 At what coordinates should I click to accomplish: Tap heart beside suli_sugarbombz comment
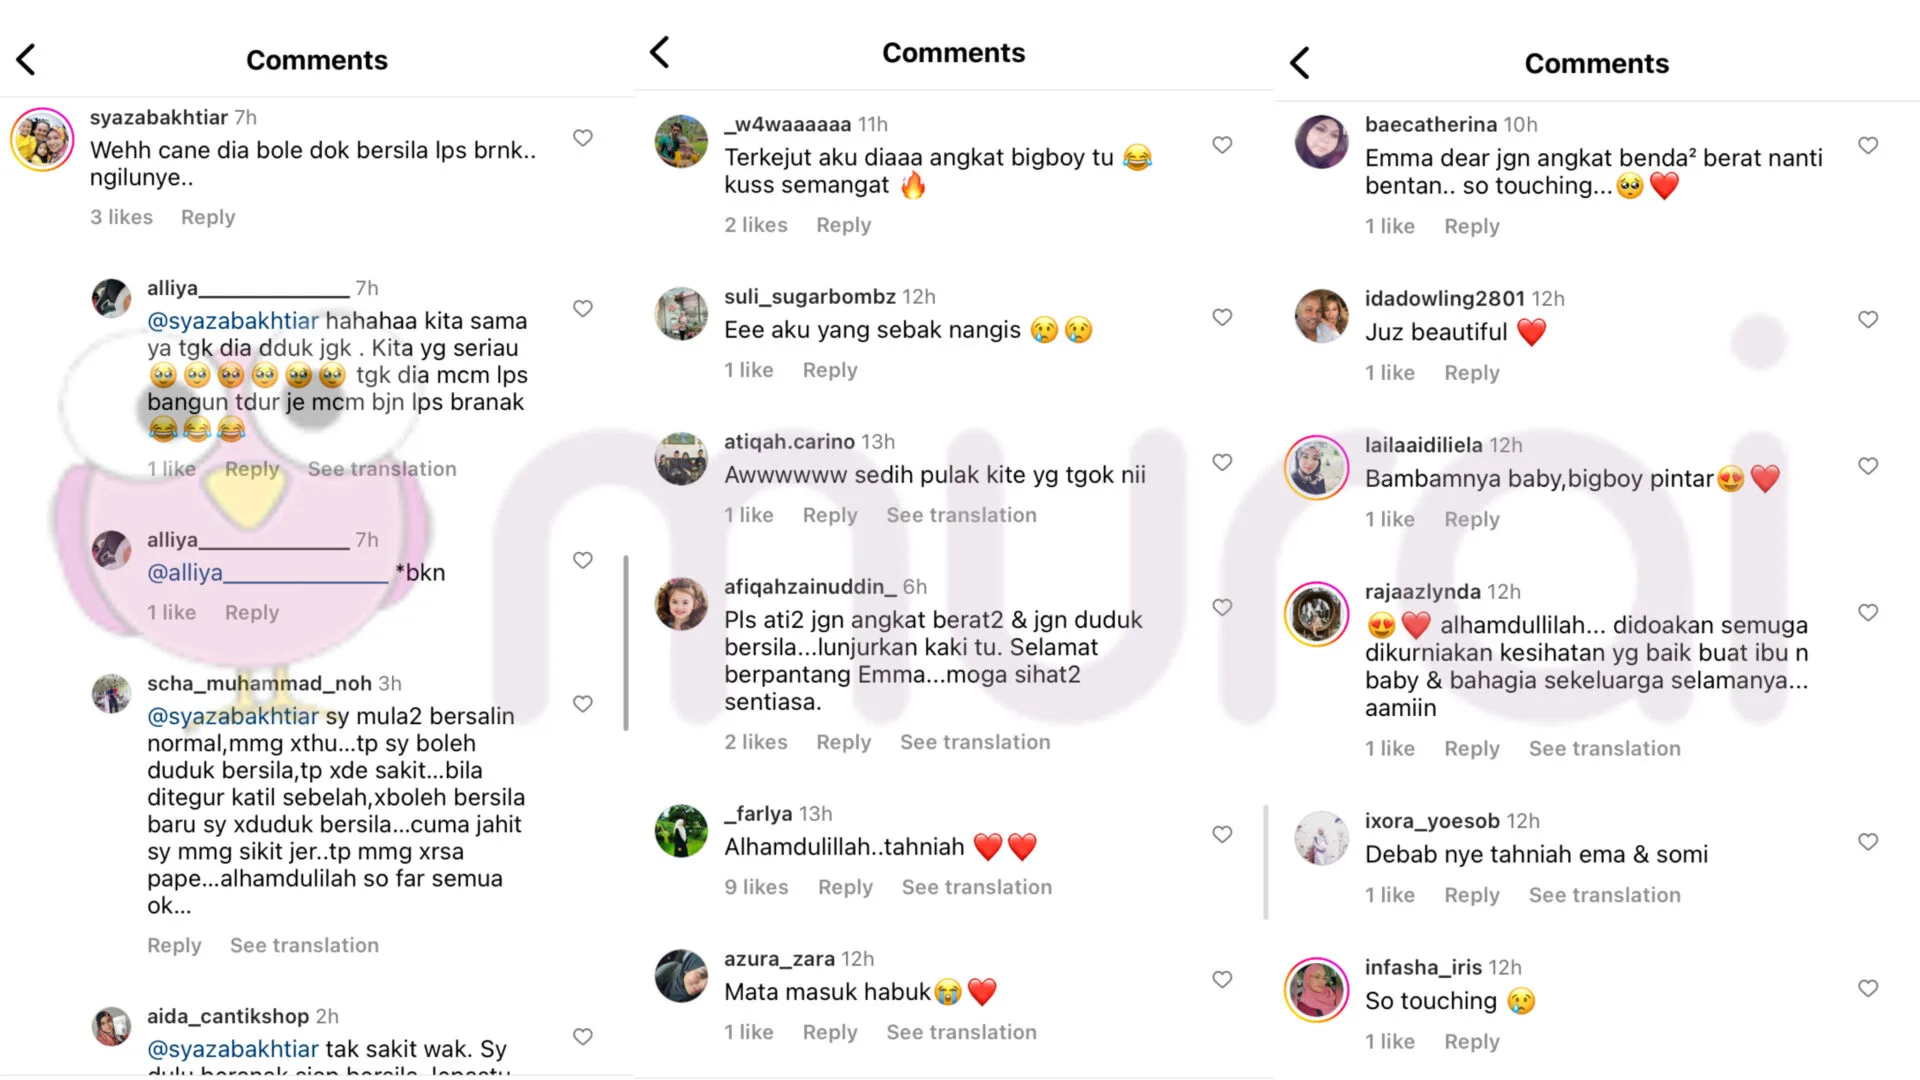[1222, 317]
